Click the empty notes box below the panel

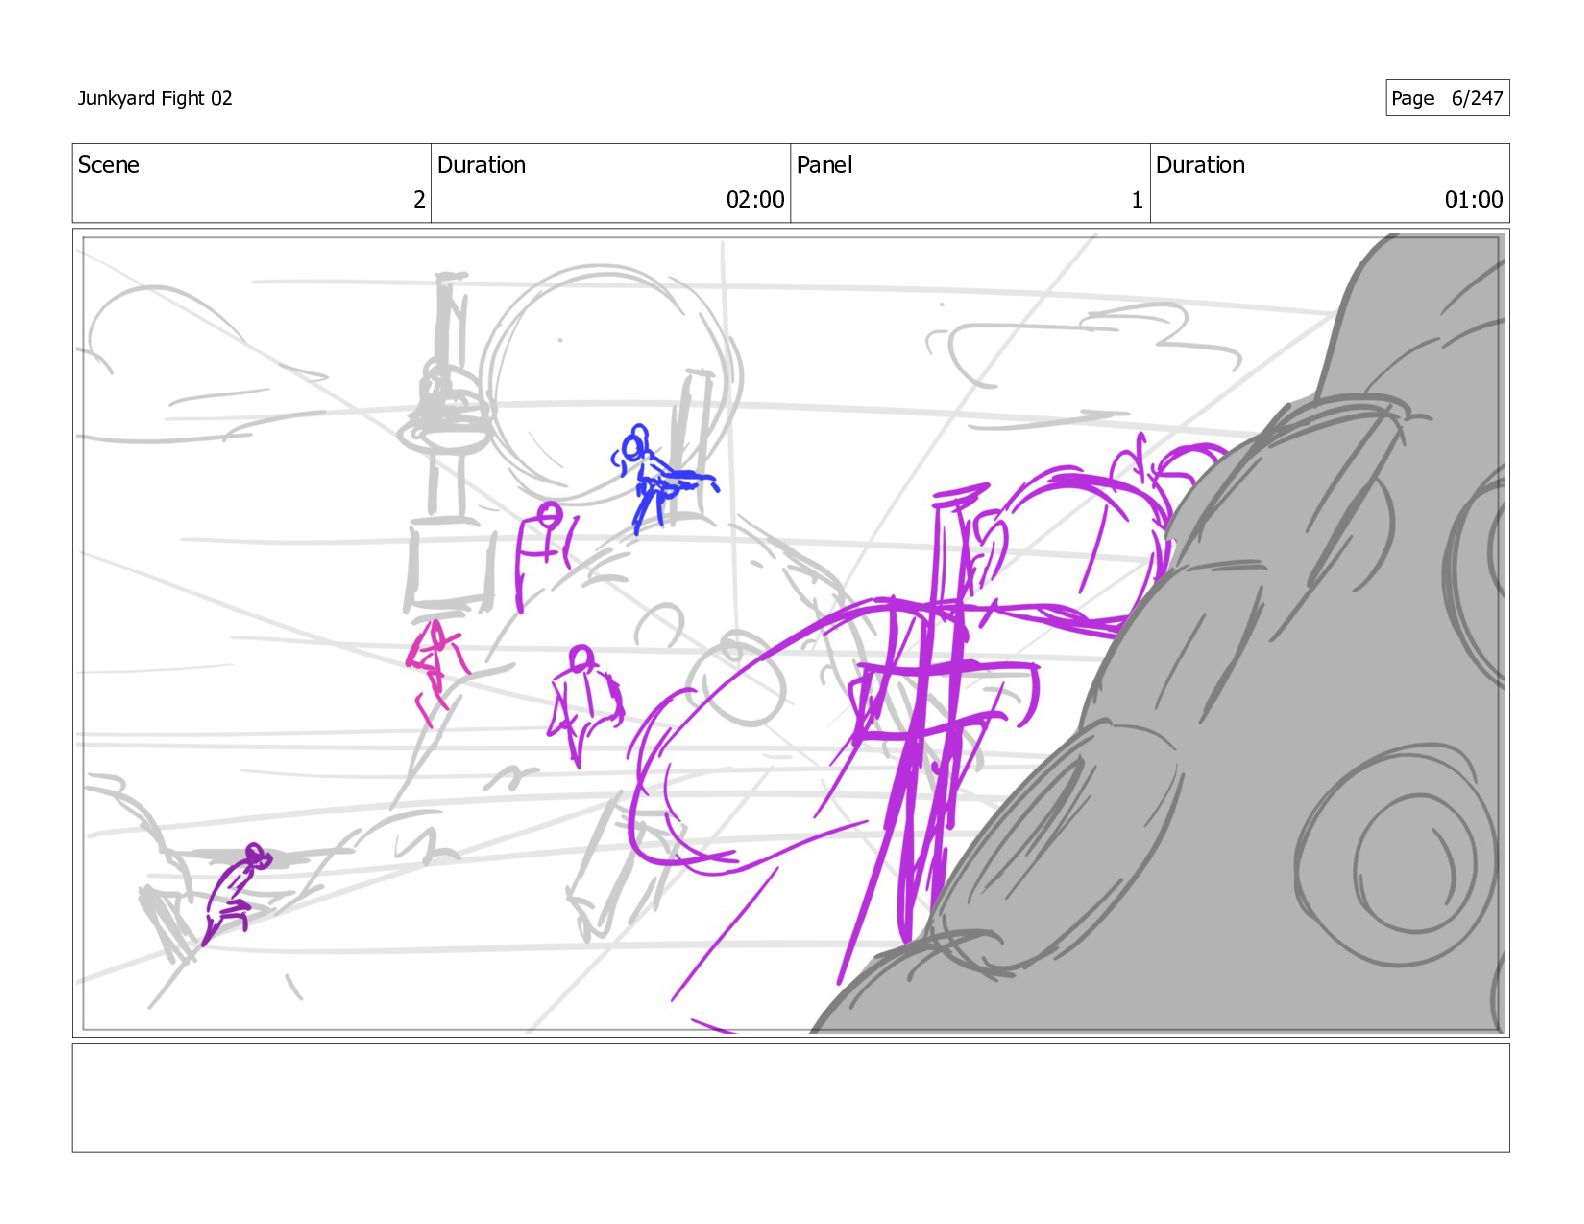[791, 1098]
